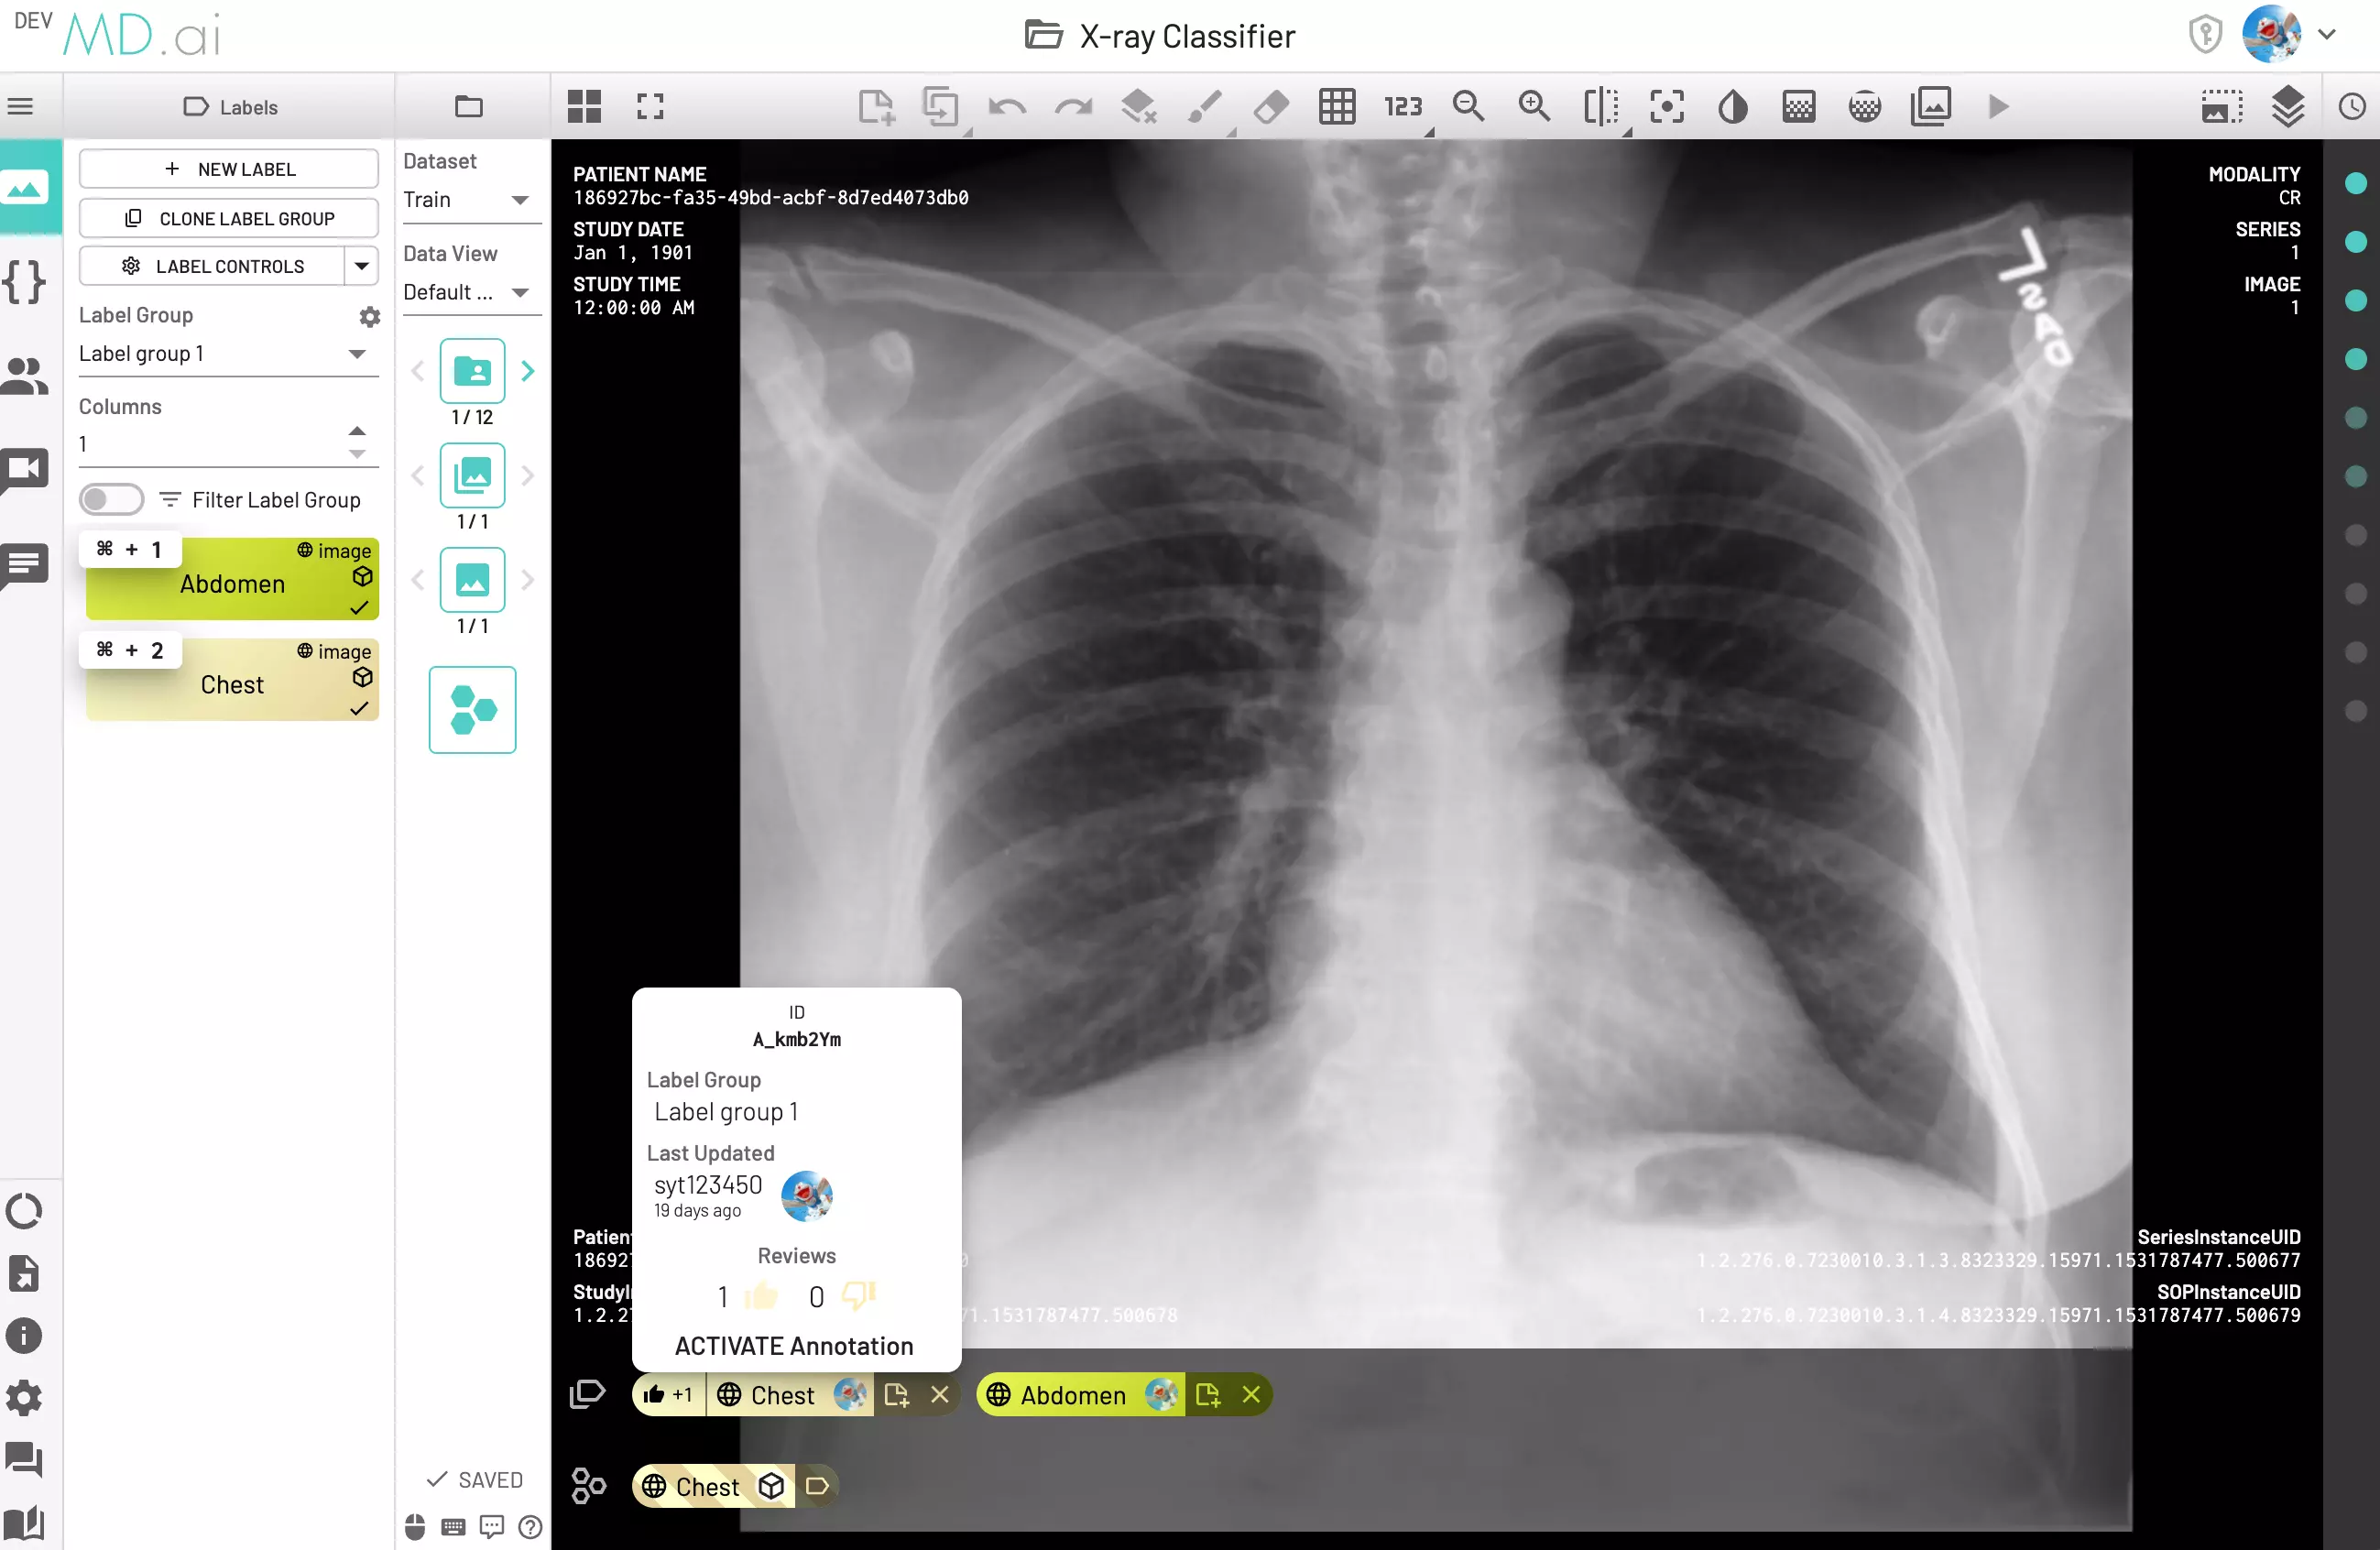Select the eraser tool

click(1271, 106)
